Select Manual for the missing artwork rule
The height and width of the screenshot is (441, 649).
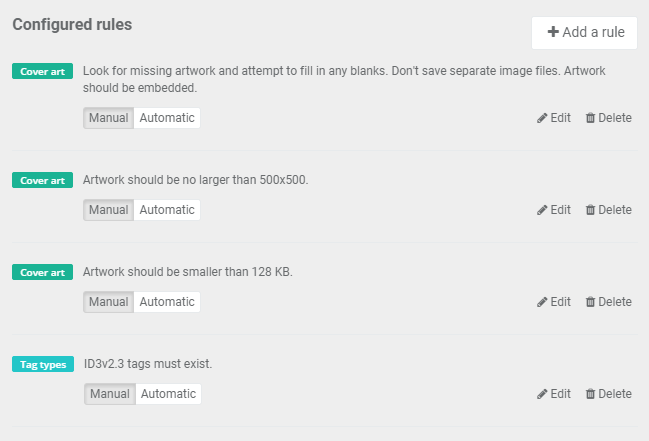tap(108, 118)
